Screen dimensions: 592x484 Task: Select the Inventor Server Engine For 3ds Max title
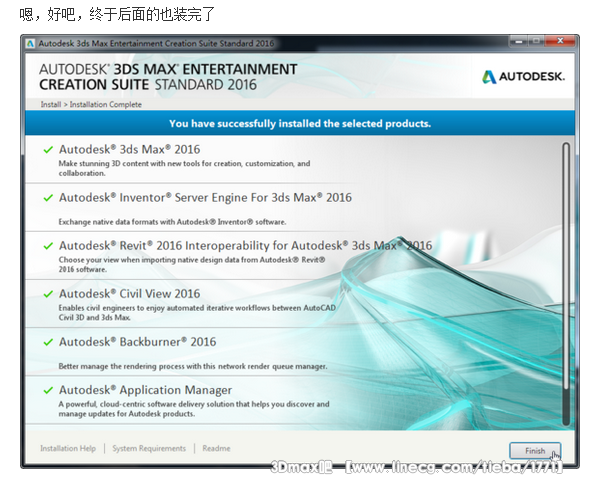pyautogui.click(x=205, y=197)
